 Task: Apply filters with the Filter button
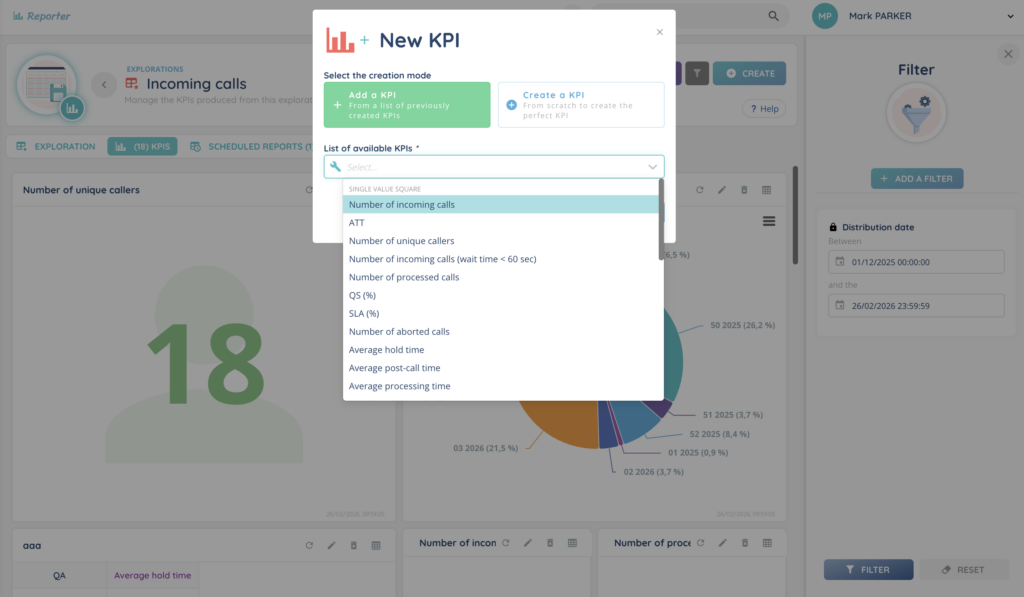pyautogui.click(x=868, y=569)
